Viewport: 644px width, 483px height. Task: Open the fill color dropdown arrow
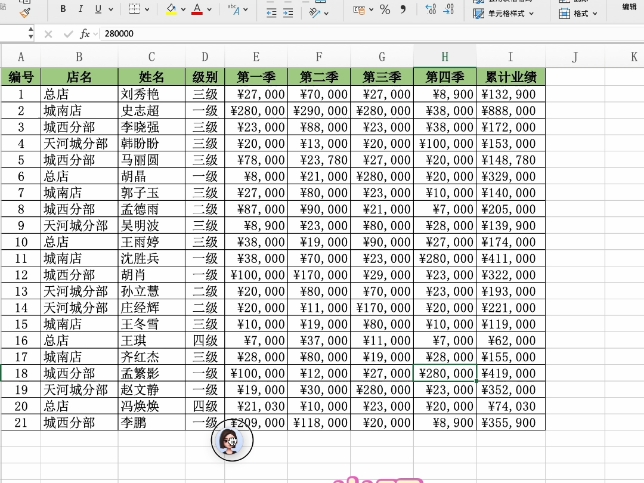click(x=183, y=9)
